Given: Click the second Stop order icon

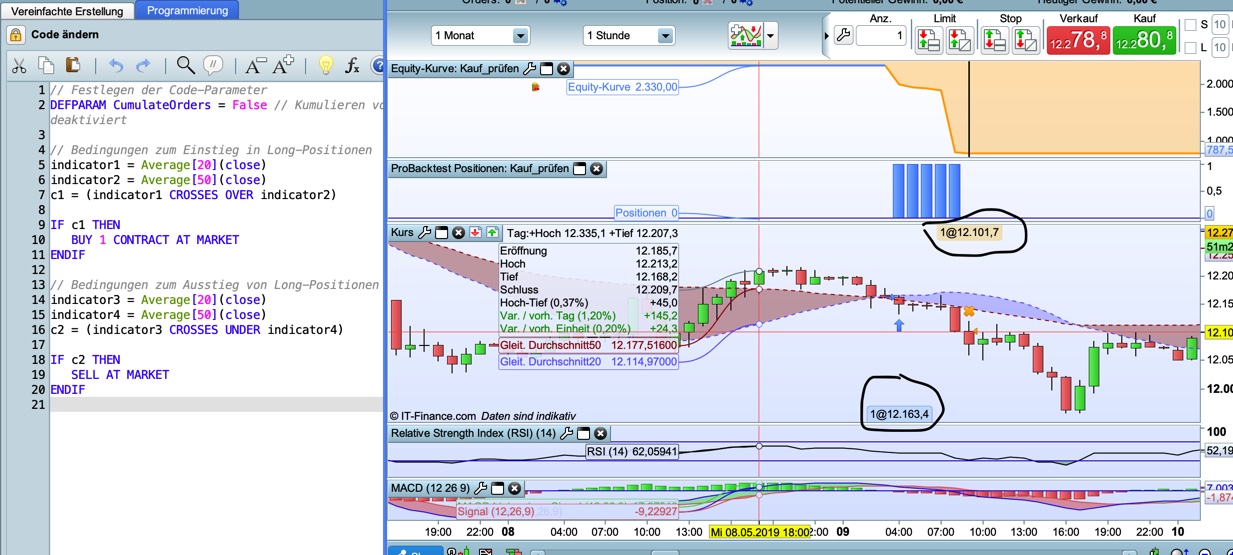Looking at the screenshot, I should pyautogui.click(x=1025, y=40).
